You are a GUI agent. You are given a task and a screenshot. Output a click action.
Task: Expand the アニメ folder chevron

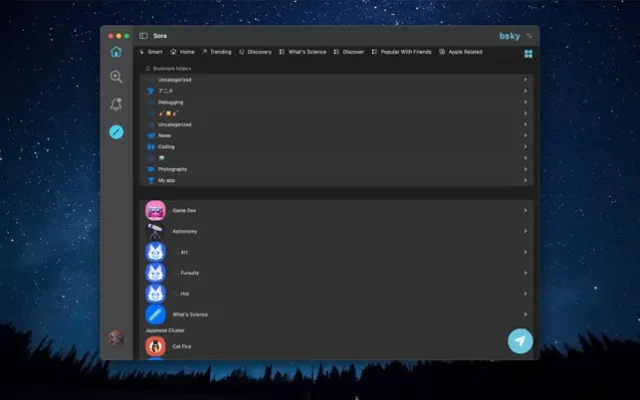[x=525, y=91]
